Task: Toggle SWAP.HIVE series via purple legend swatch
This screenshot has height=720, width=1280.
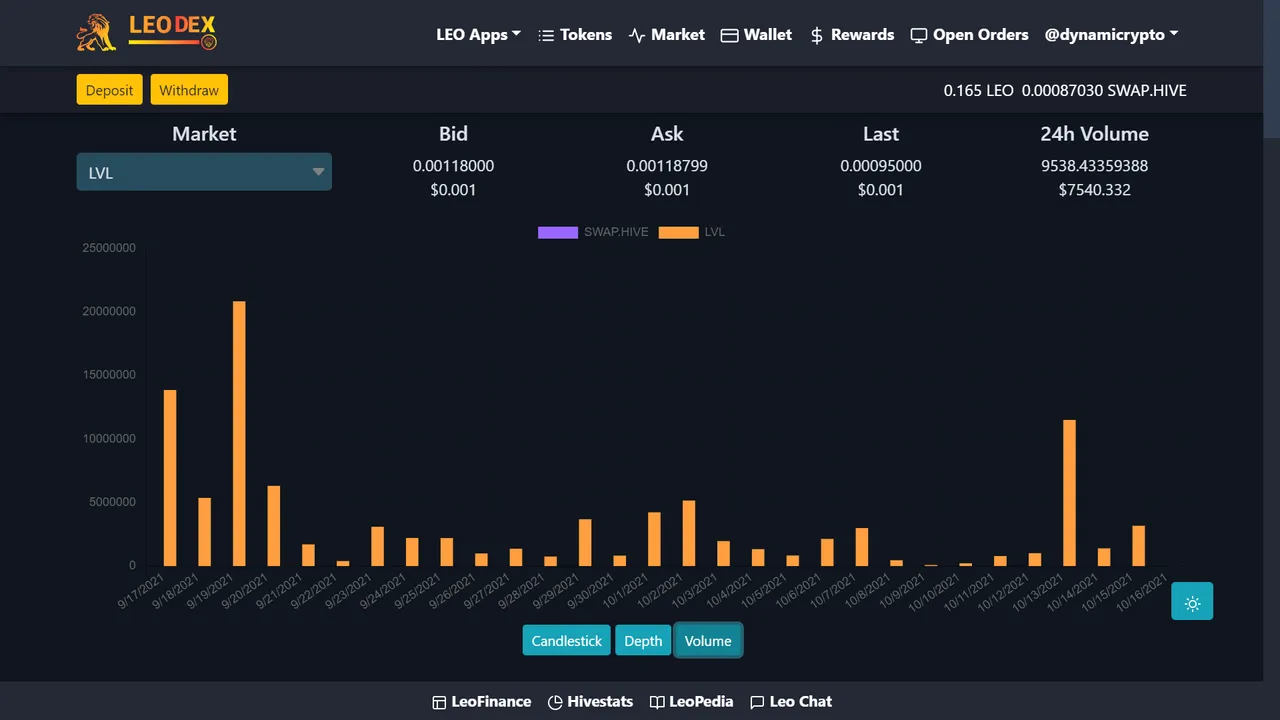Action: [558, 232]
